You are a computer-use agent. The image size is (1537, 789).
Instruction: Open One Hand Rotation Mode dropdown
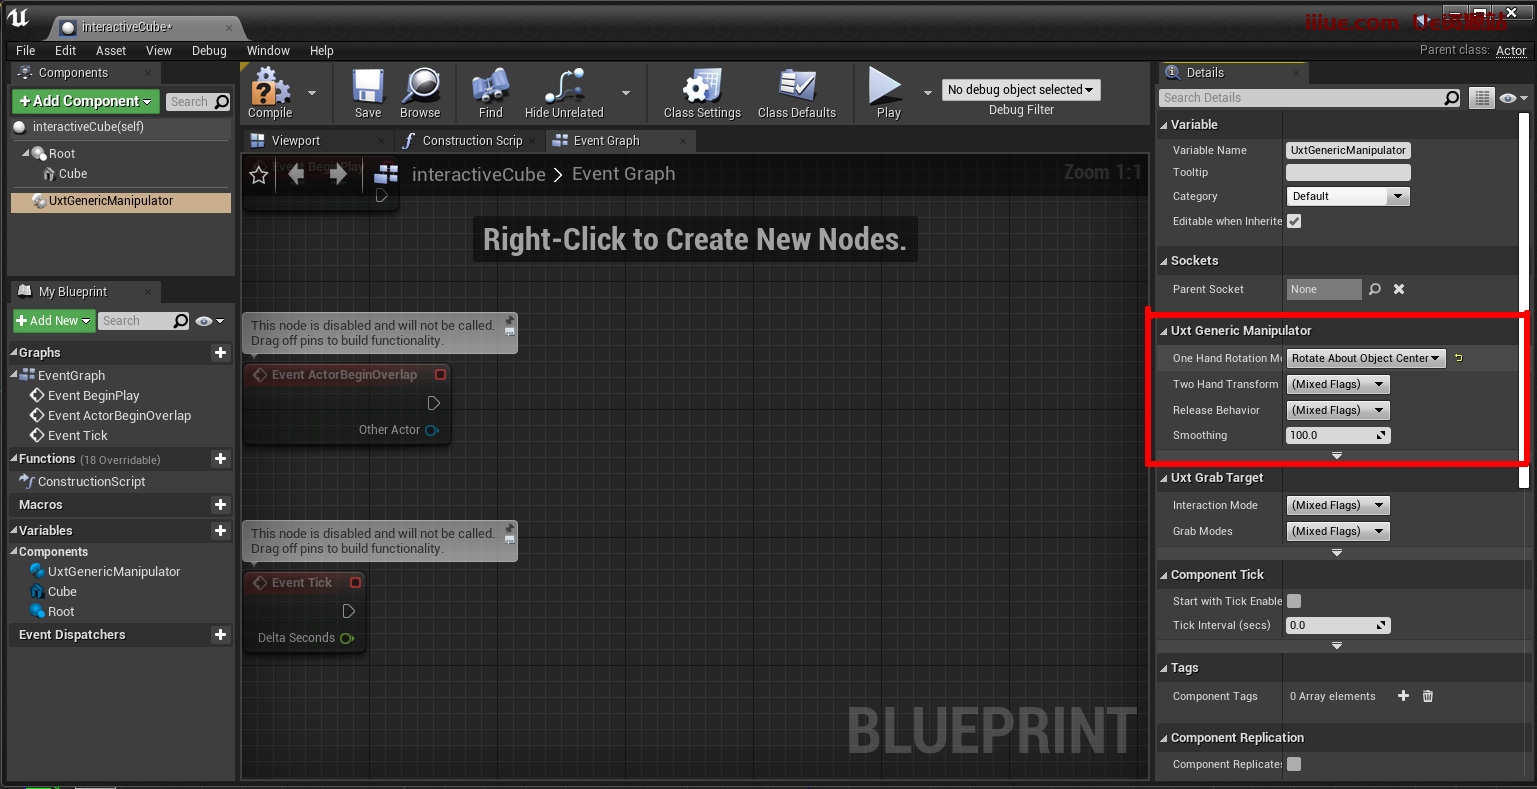click(x=1365, y=358)
